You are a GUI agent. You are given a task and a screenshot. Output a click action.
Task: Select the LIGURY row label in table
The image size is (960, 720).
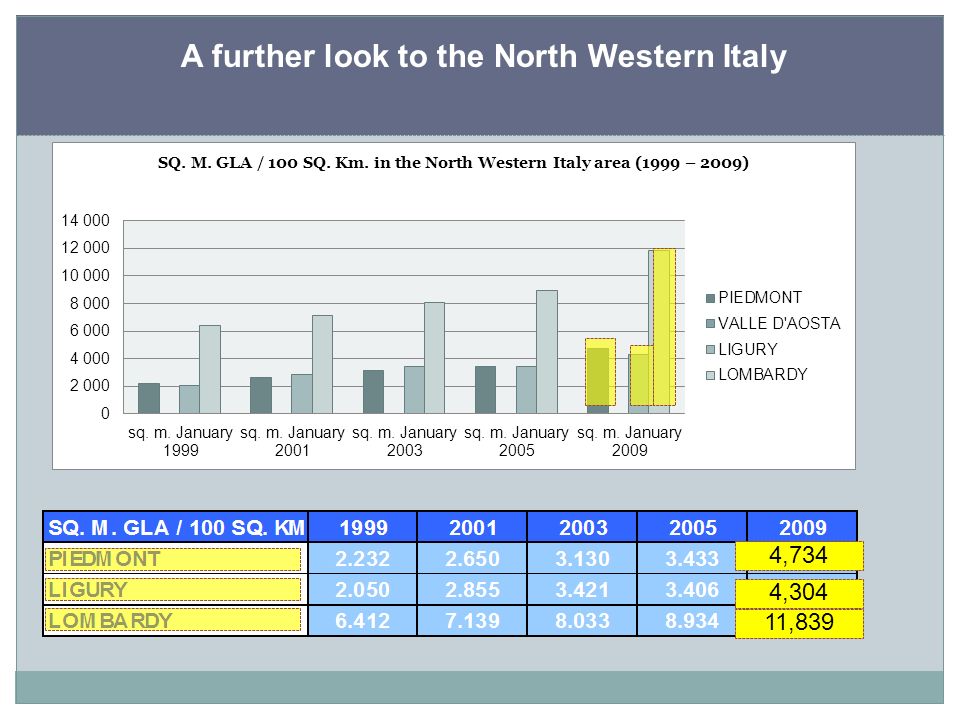173,590
